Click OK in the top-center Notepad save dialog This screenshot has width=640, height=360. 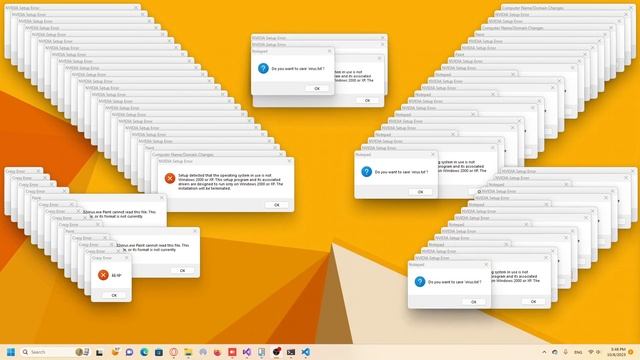pos(317,88)
